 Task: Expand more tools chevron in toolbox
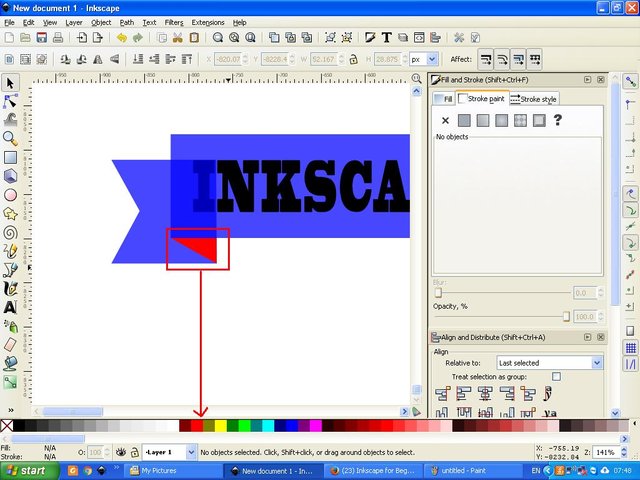pos(11,410)
